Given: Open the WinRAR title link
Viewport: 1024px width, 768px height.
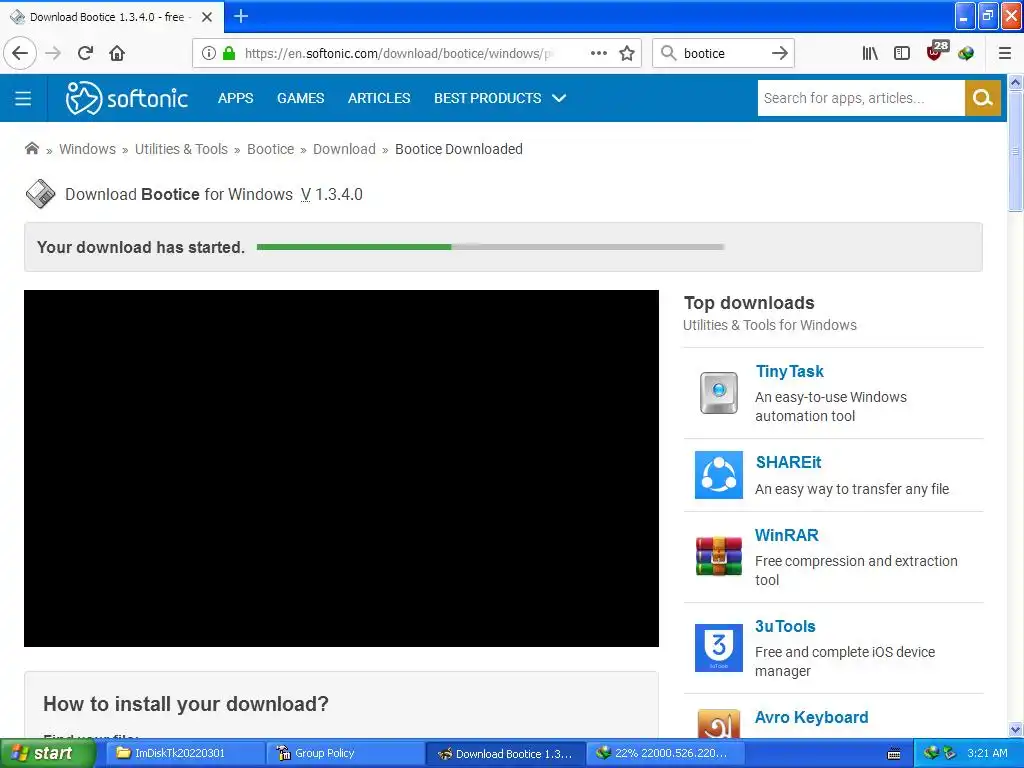Looking at the screenshot, I should (x=786, y=536).
